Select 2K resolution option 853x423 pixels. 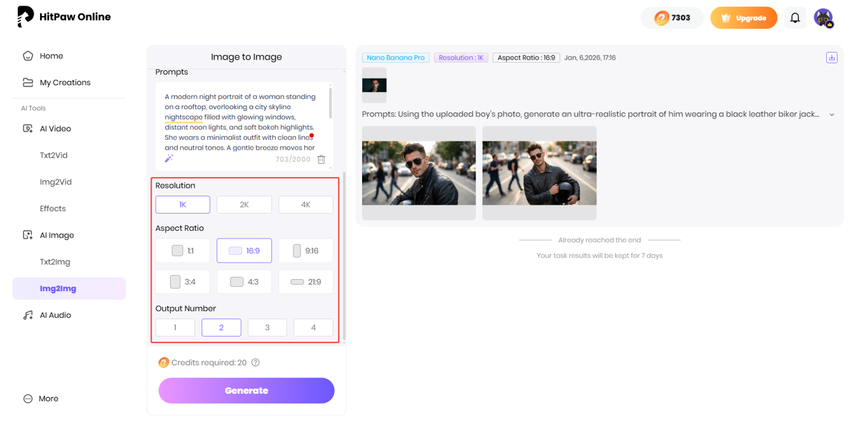(244, 204)
